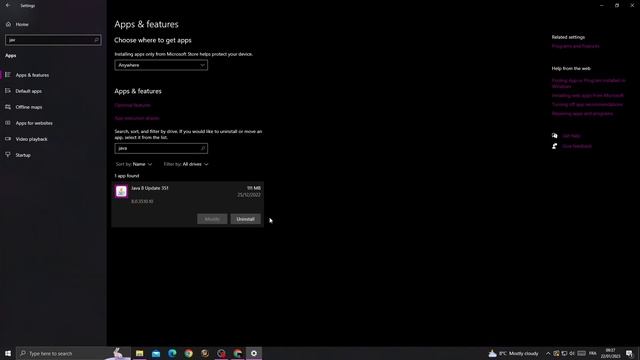Show hidden system tray icons chevron
The width and height of the screenshot is (640, 360).
pos(548,353)
